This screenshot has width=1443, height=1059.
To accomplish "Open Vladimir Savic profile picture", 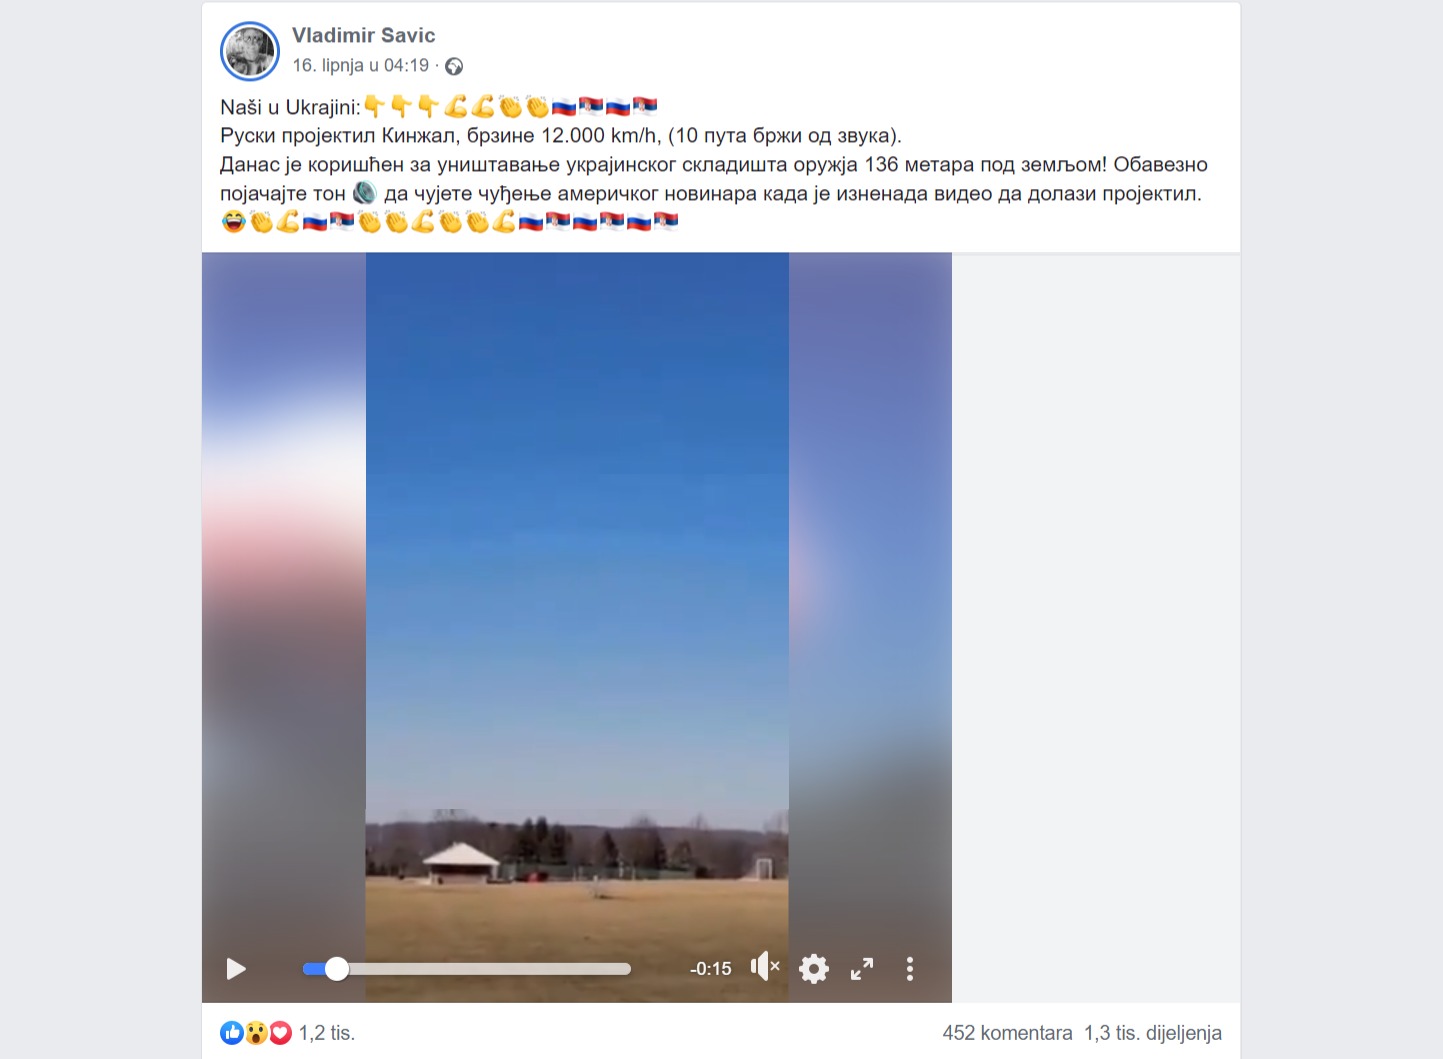I will click(x=250, y=51).
